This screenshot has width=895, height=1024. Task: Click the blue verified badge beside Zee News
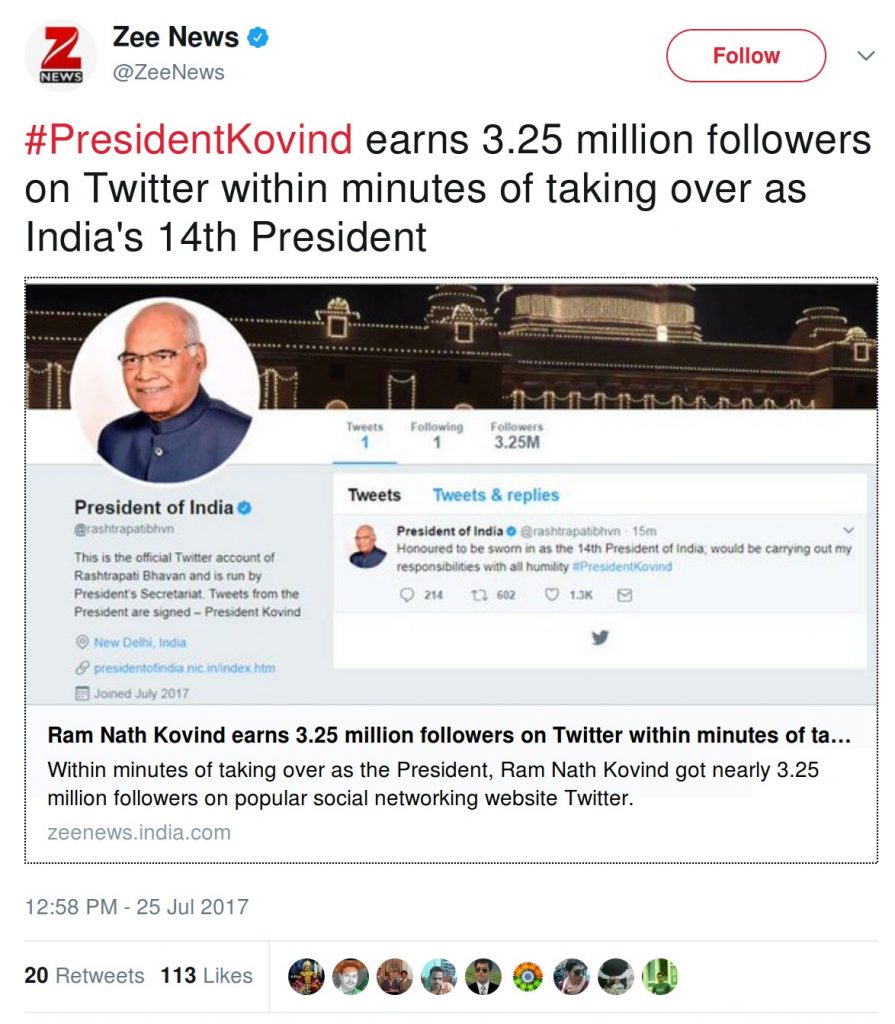258,37
